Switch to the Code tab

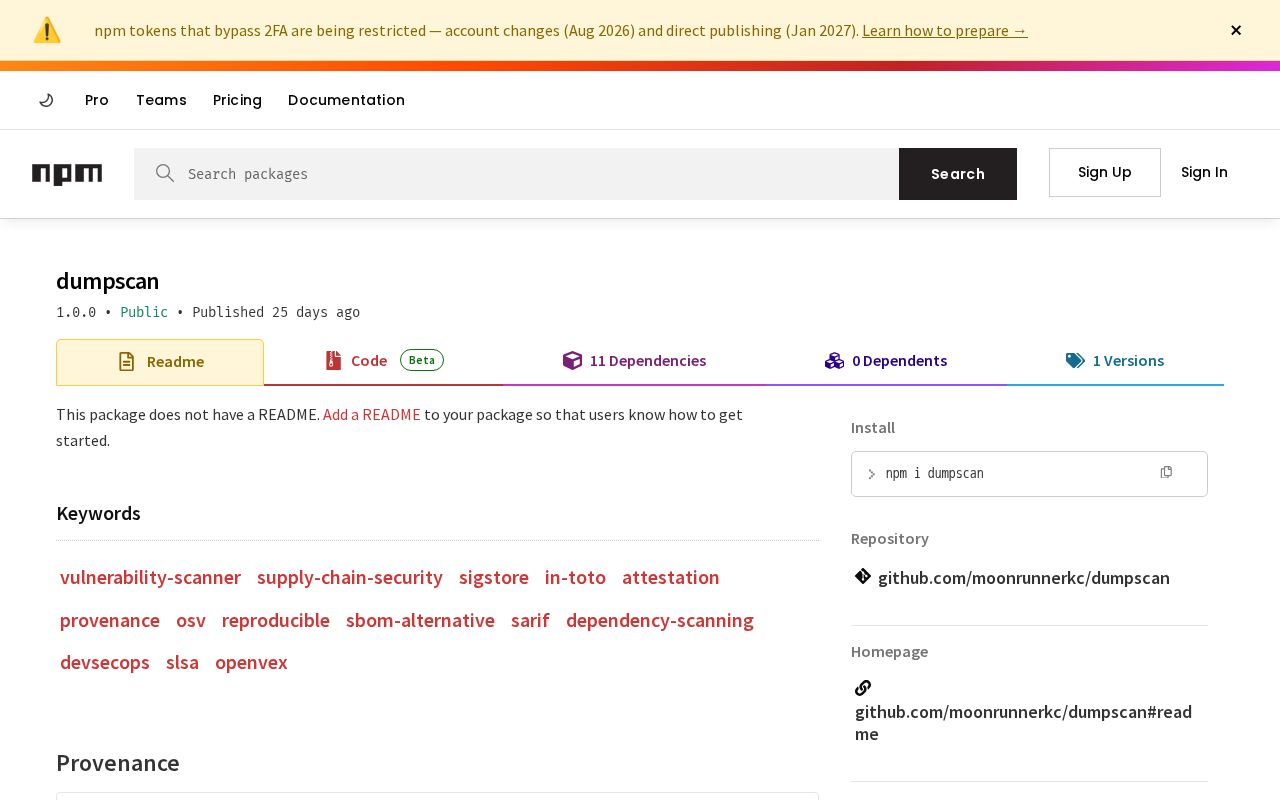[383, 361]
